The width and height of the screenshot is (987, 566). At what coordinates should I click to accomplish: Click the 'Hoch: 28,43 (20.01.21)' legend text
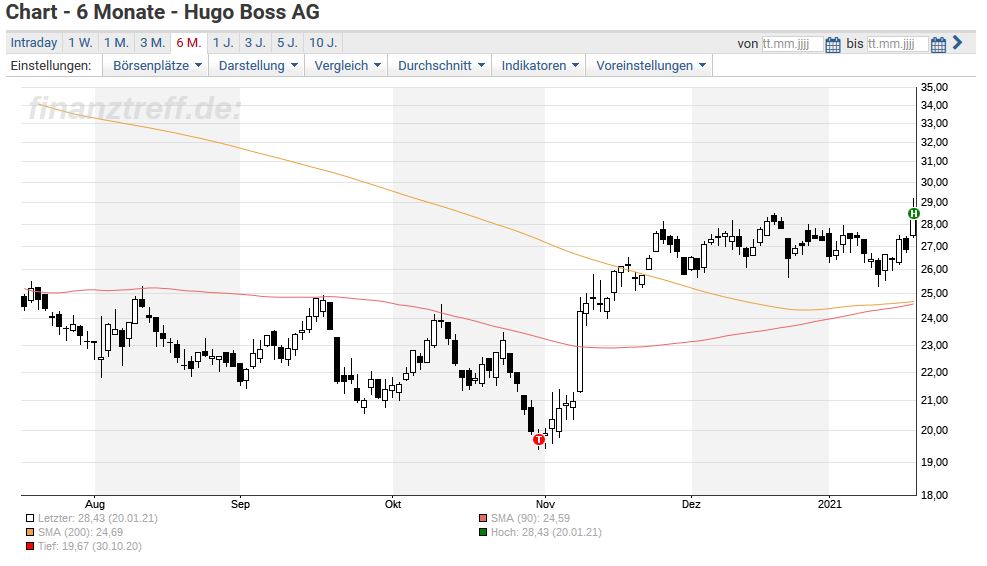coord(546,533)
